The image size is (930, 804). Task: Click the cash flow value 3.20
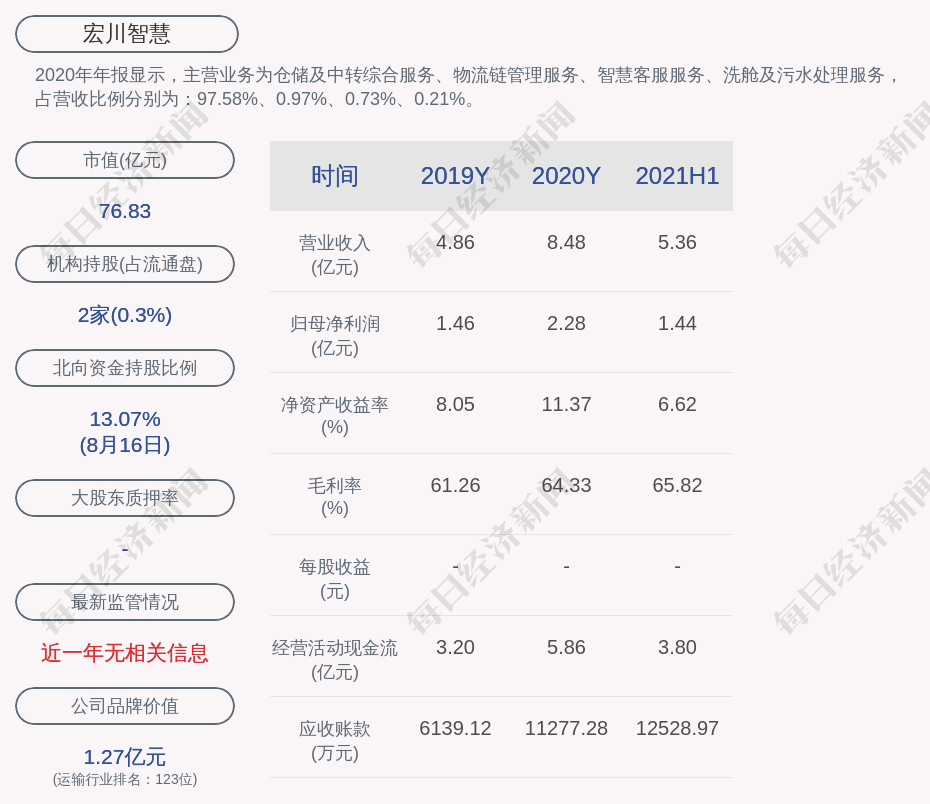click(456, 647)
